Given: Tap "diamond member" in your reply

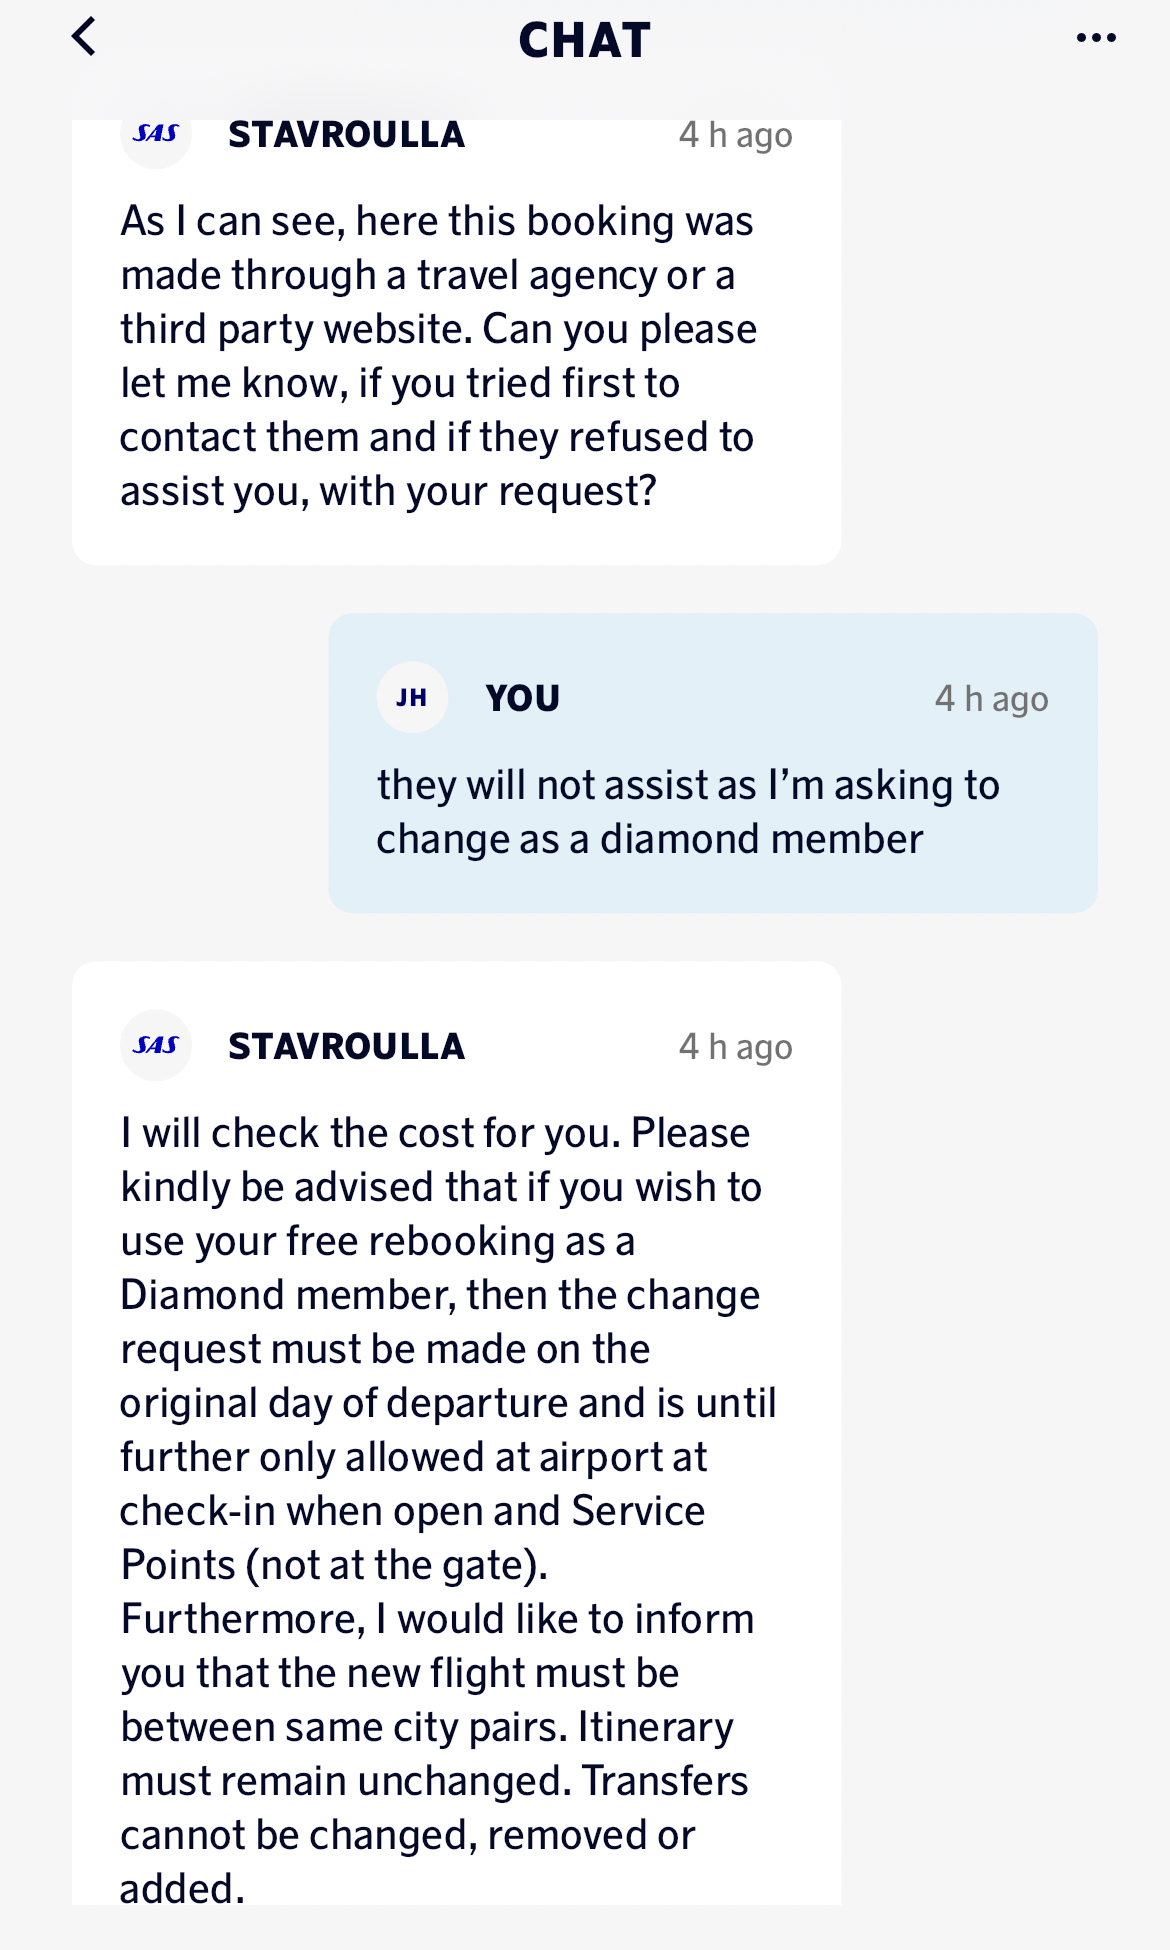Looking at the screenshot, I should pos(761,839).
